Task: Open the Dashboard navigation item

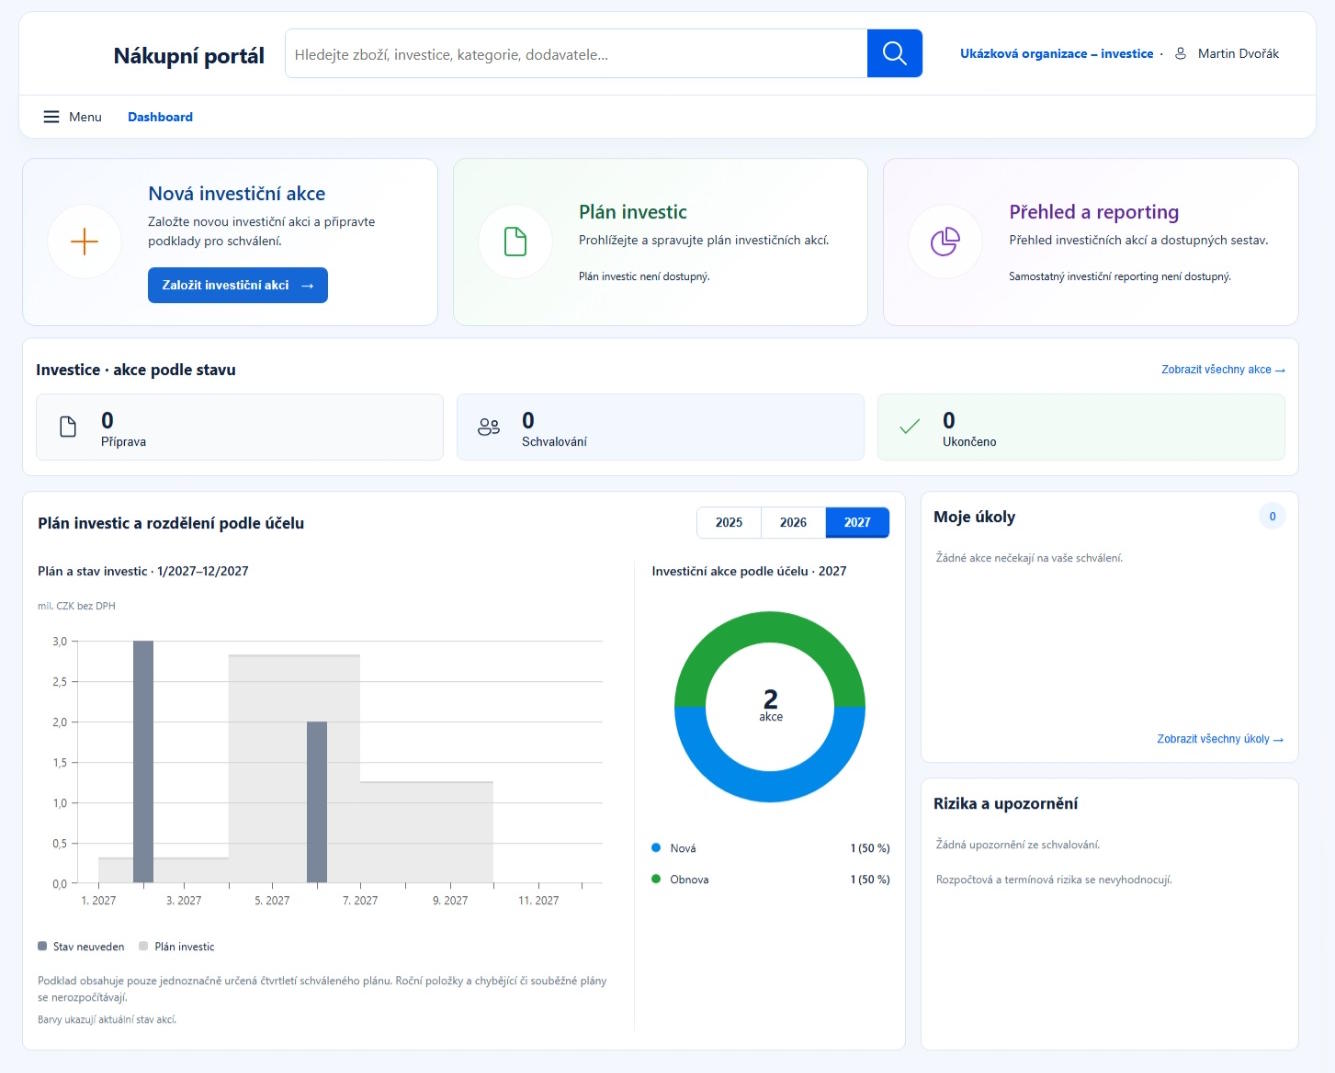Action: pyautogui.click(x=160, y=117)
